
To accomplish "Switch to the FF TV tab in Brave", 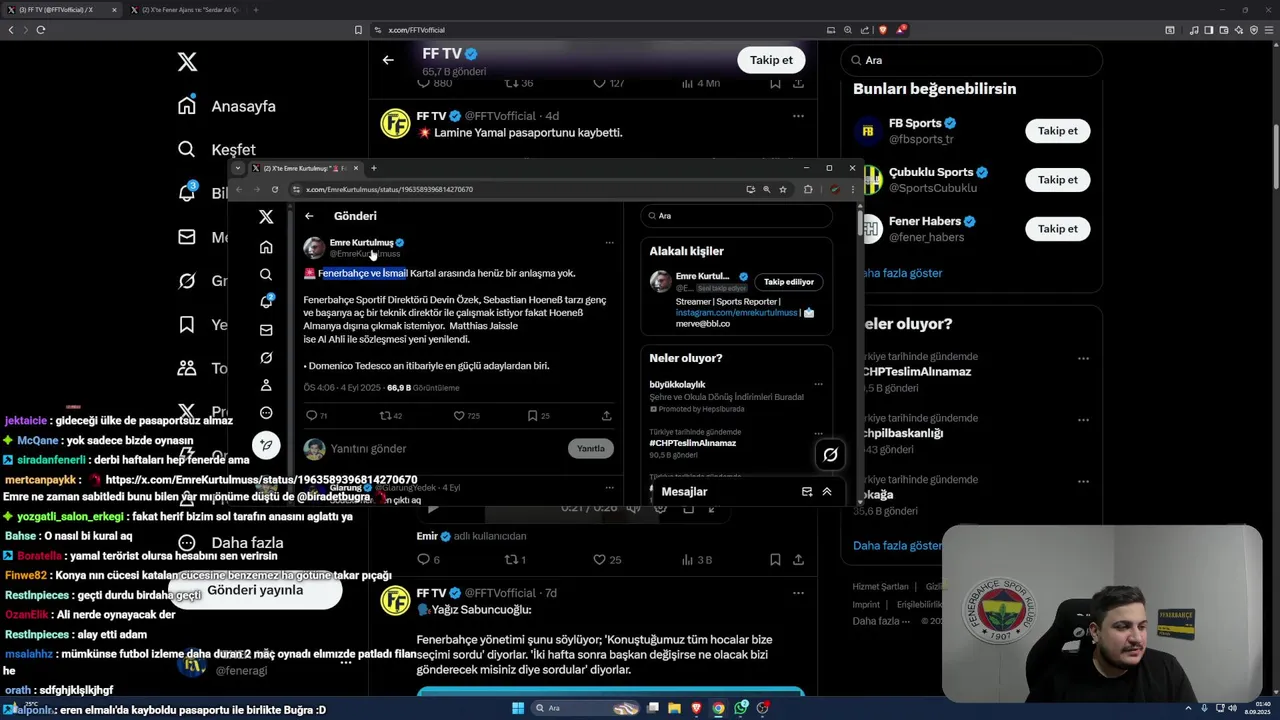I will tap(60, 10).
